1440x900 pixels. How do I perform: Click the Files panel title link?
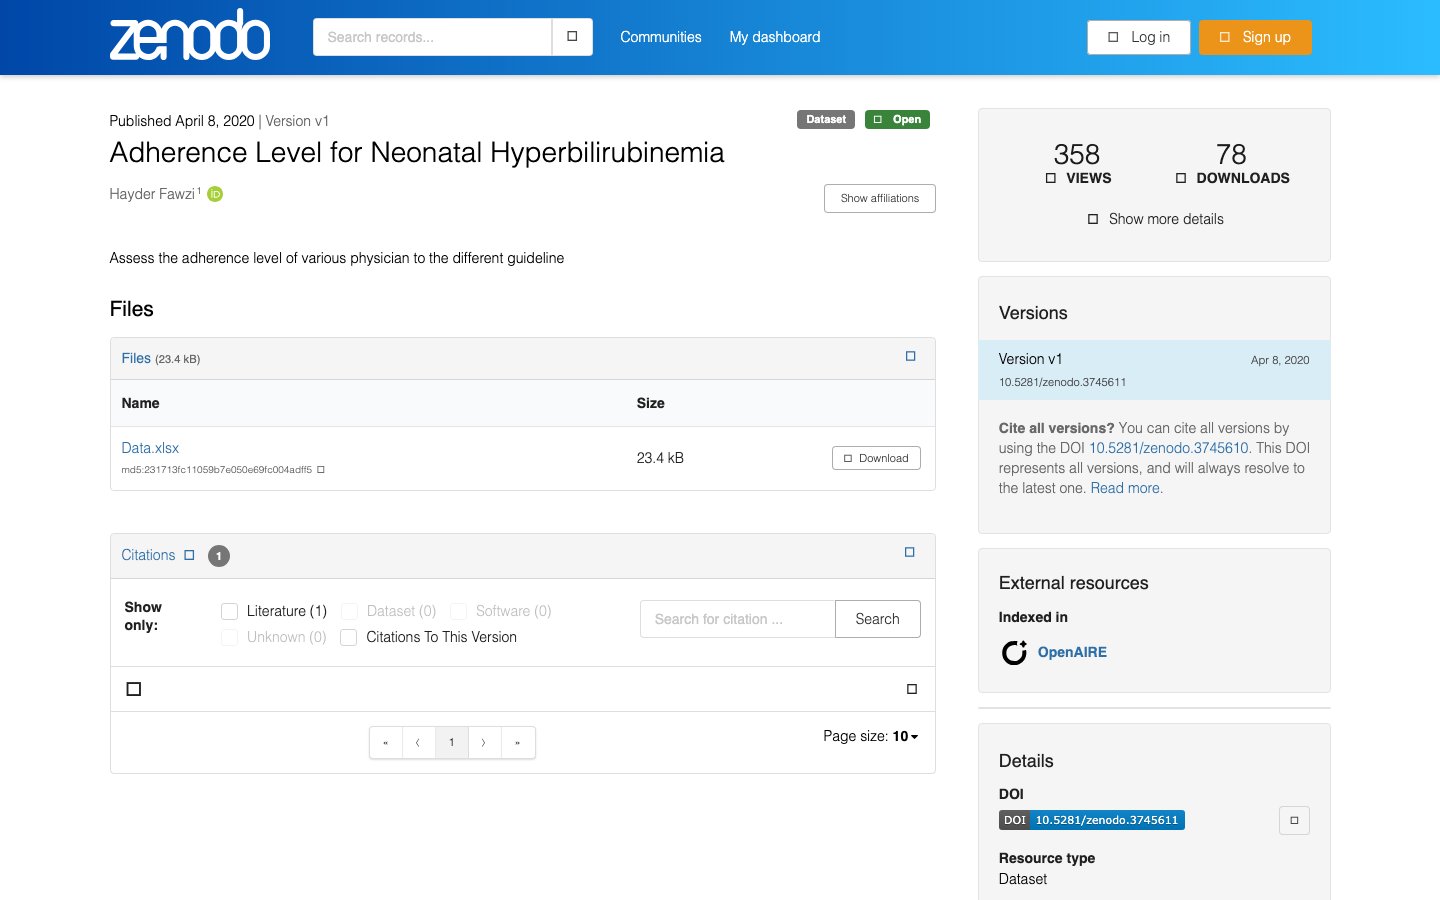click(x=136, y=358)
